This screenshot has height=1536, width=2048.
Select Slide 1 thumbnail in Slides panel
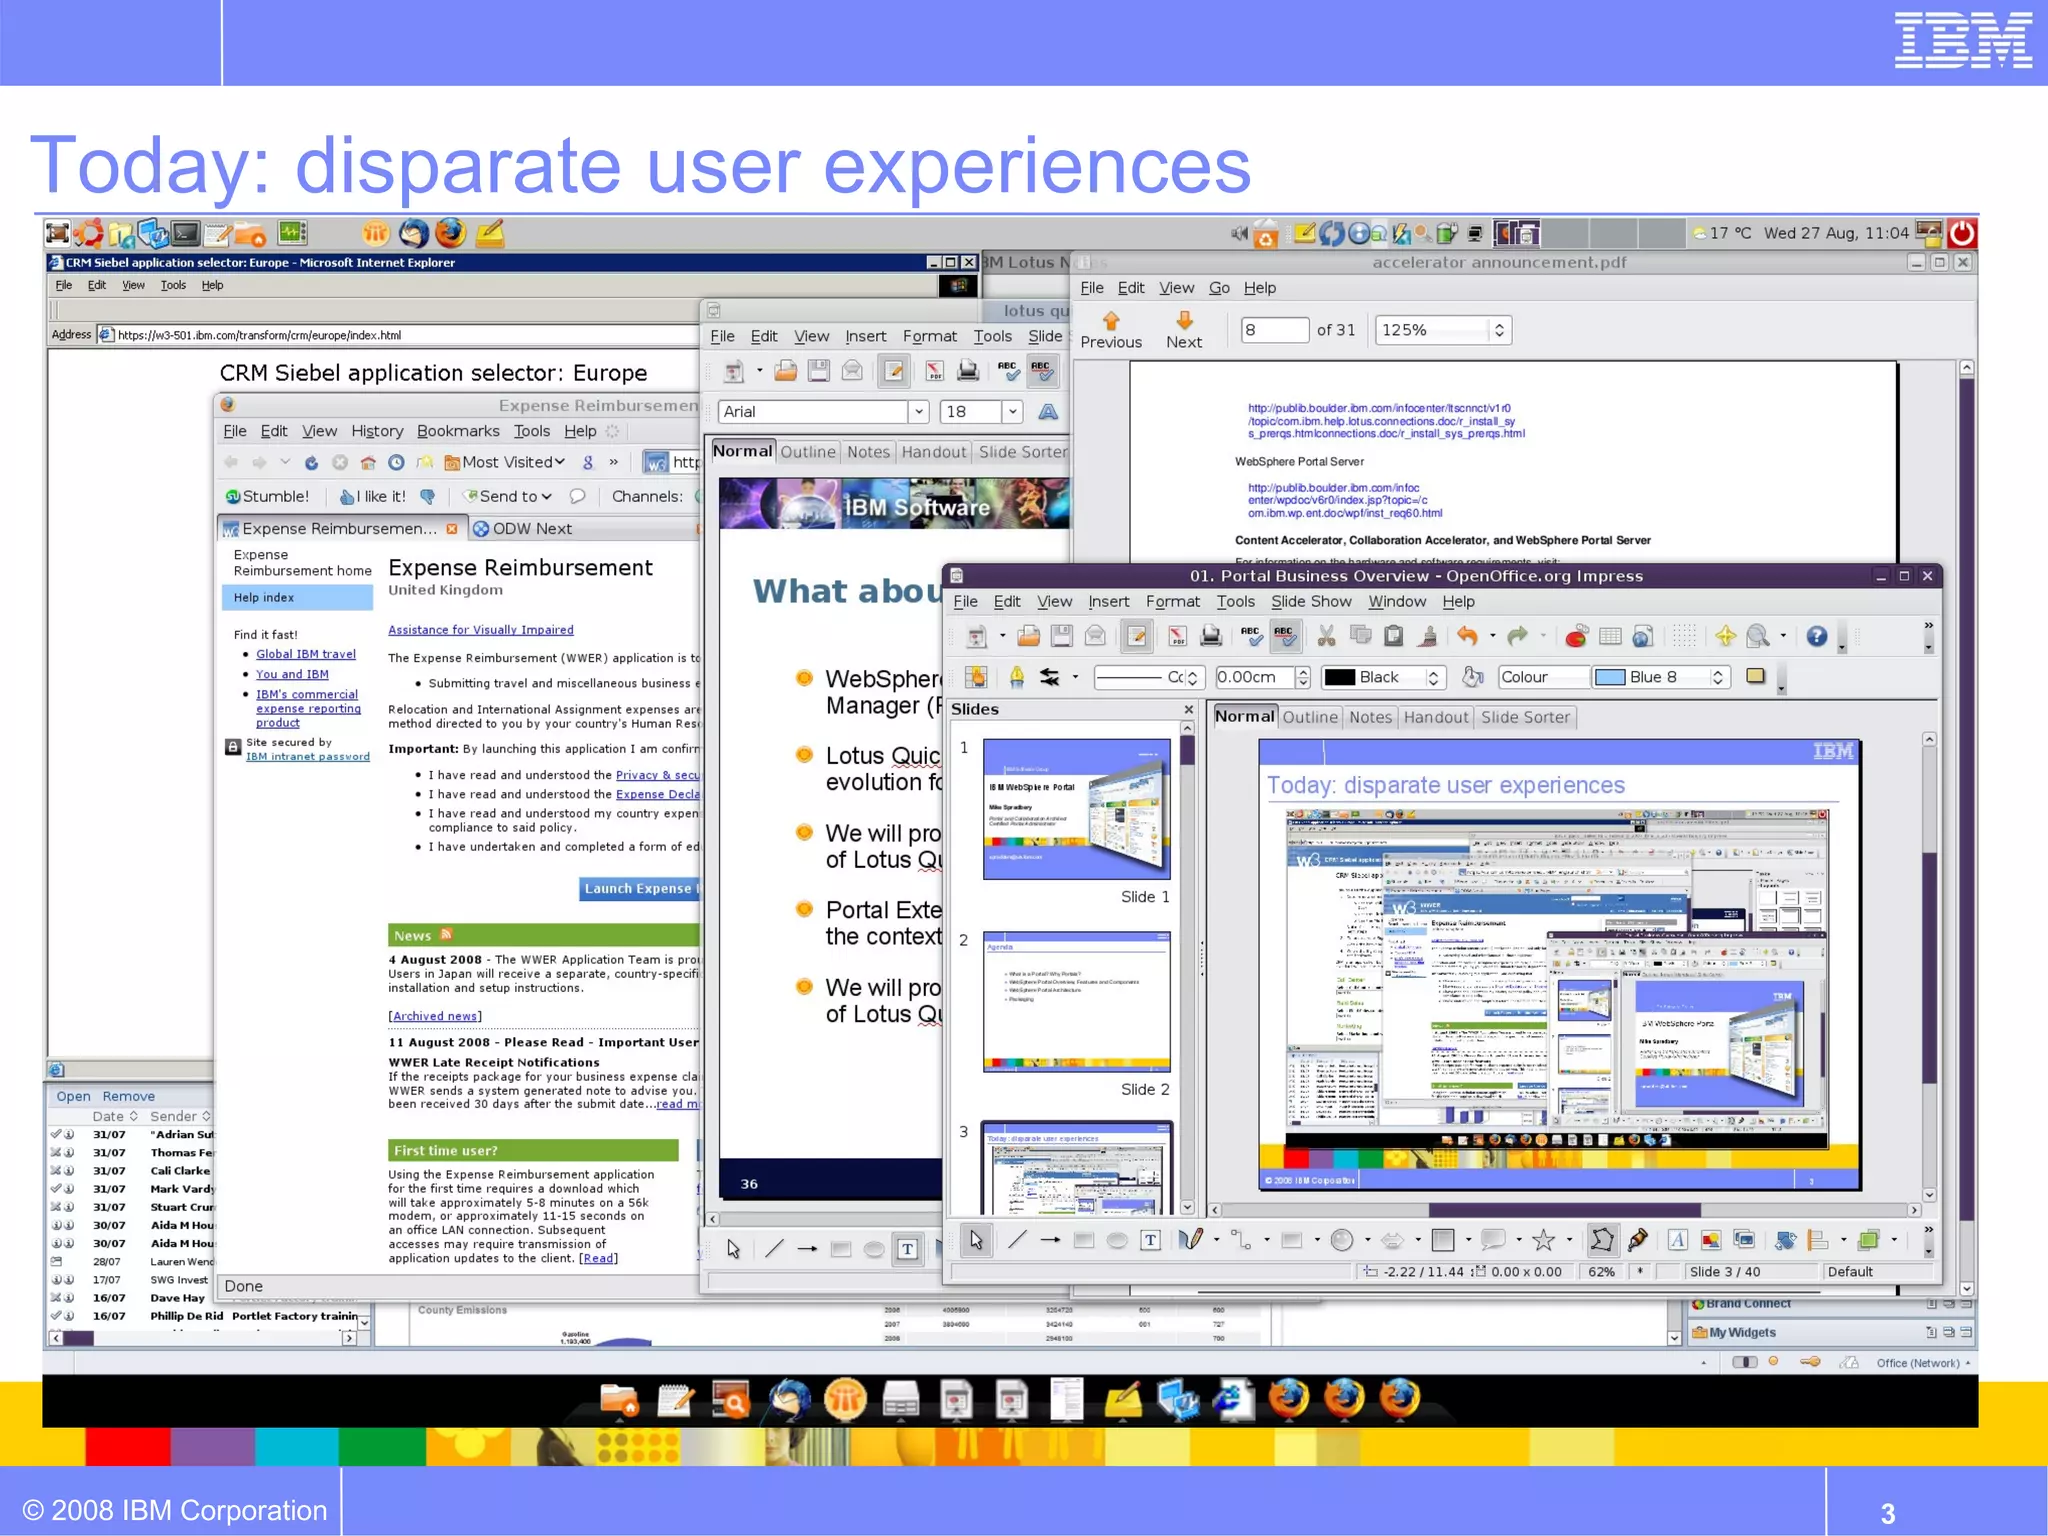1076,809
